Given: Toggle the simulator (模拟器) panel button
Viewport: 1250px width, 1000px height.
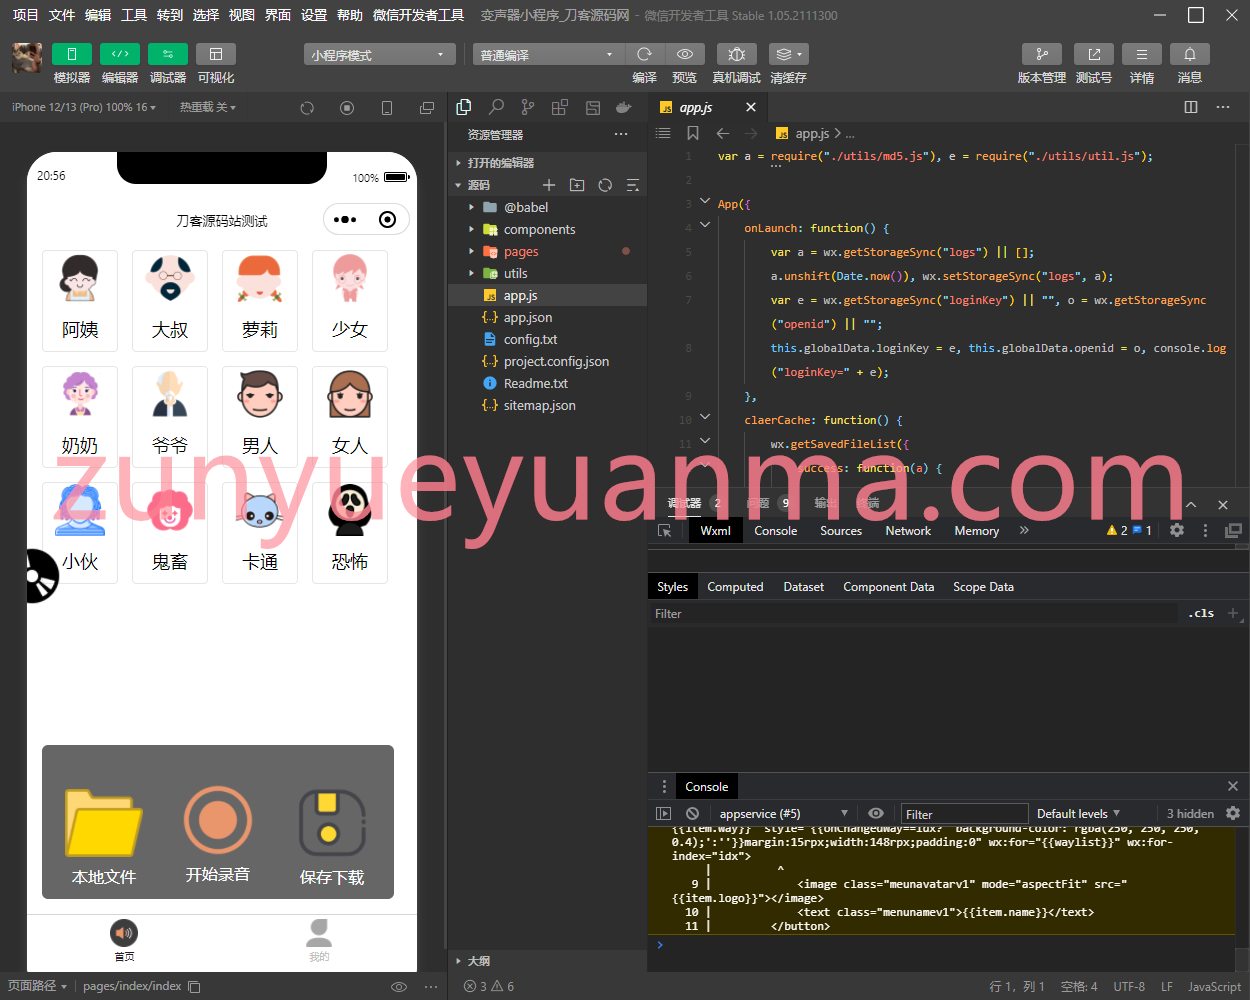Looking at the screenshot, I should click(x=72, y=54).
